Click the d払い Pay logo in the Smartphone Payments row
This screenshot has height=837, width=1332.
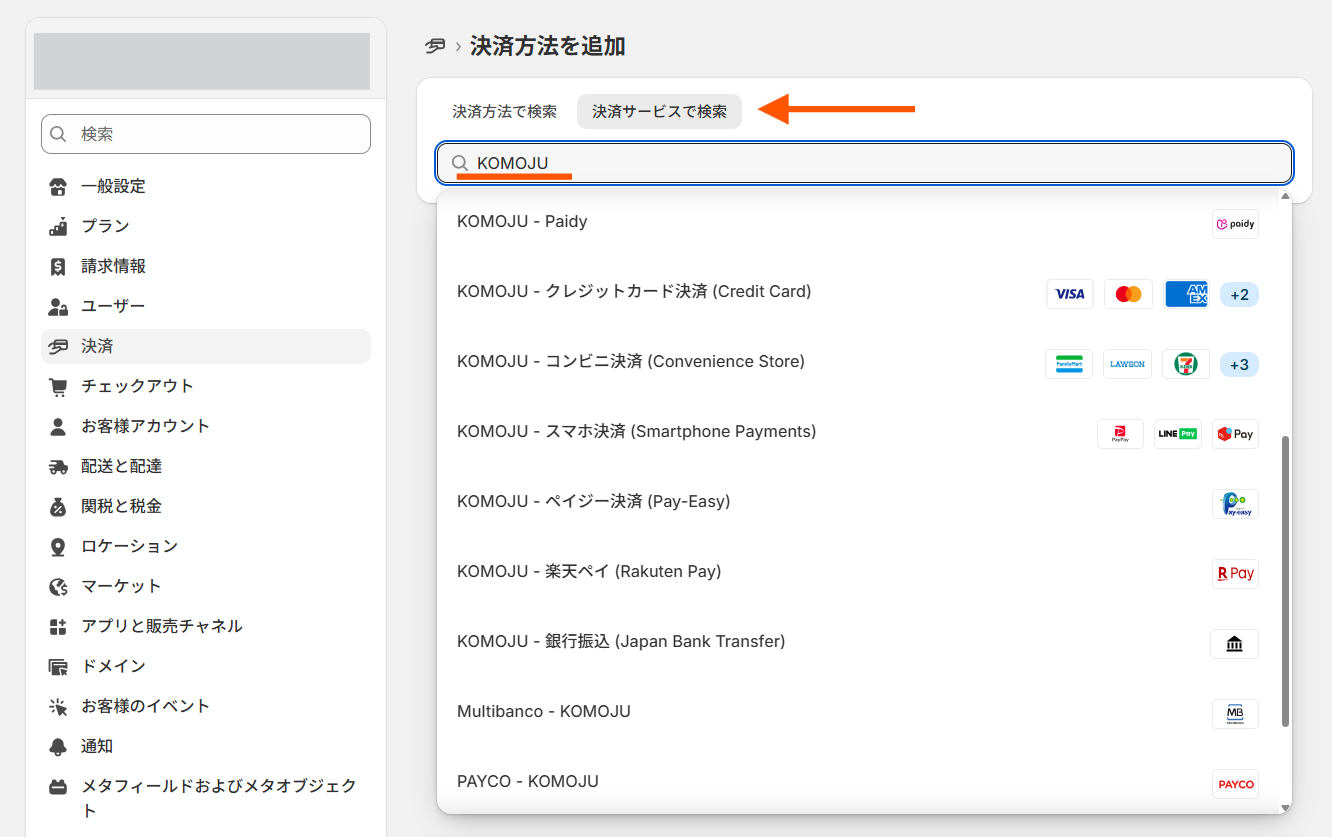click(1235, 434)
